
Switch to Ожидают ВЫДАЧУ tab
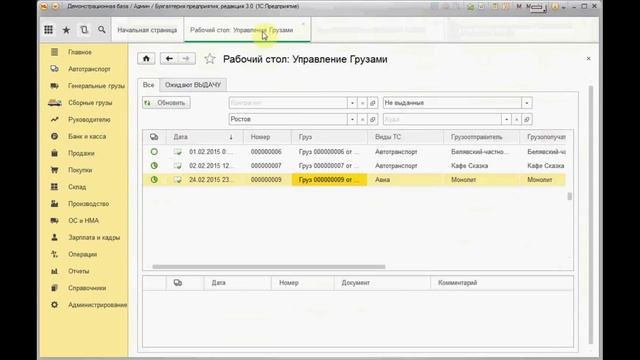193,85
